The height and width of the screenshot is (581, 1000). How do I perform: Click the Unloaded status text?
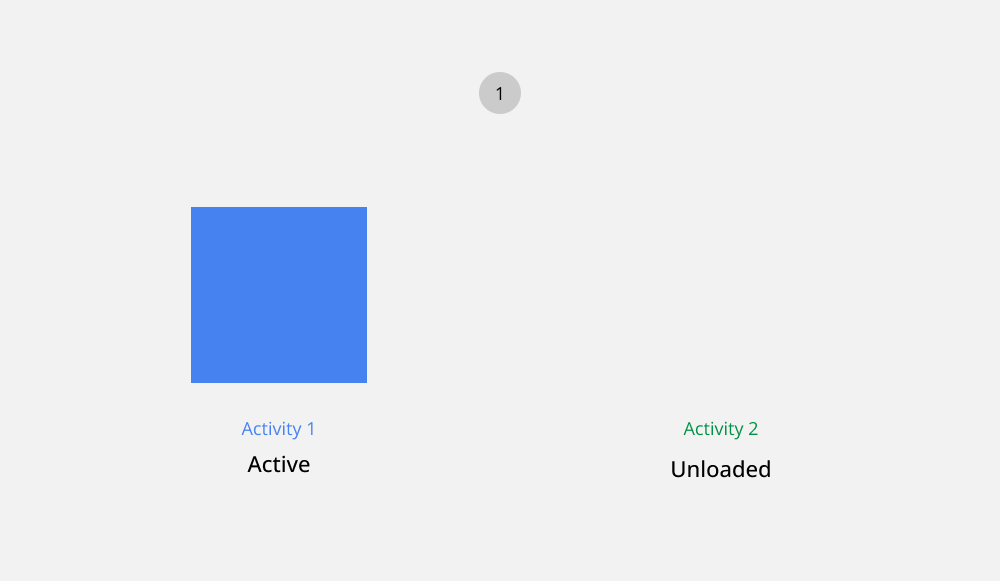point(721,469)
